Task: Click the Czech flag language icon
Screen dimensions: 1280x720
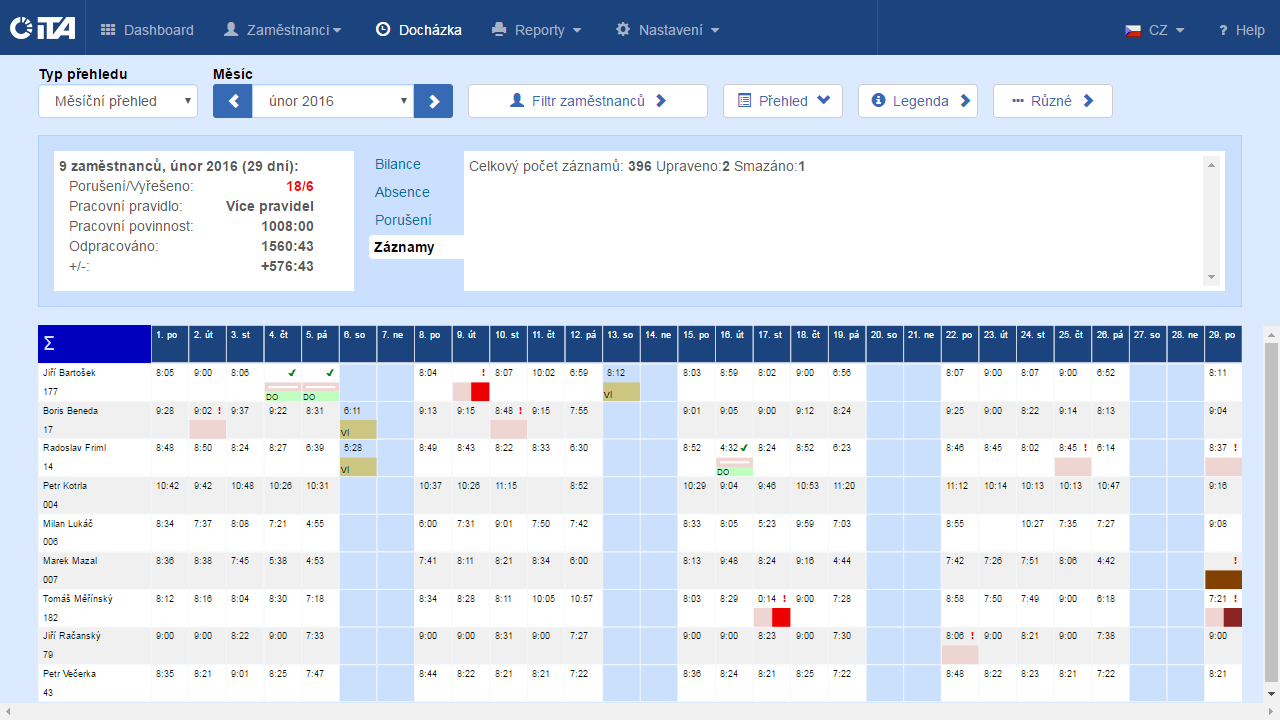Action: [x=1133, y=30]
